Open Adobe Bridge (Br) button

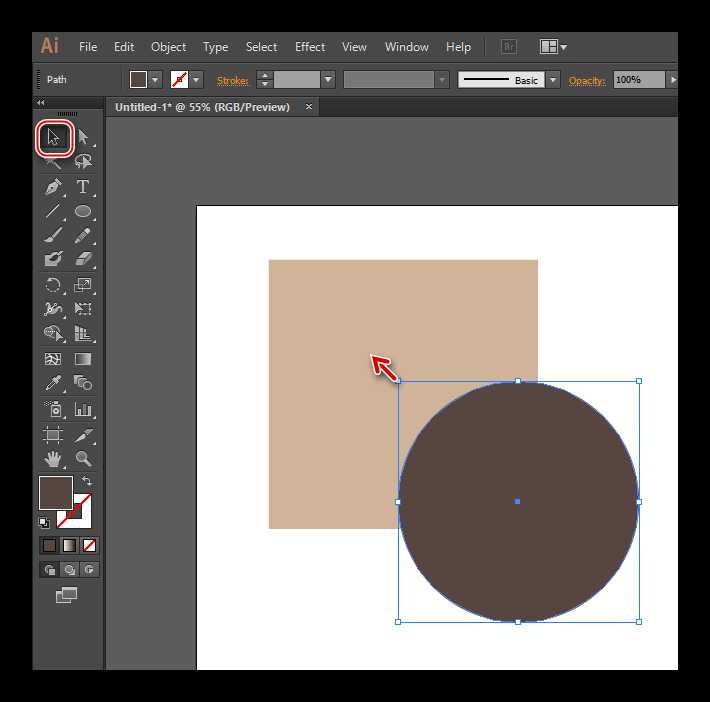coord(509,47)
